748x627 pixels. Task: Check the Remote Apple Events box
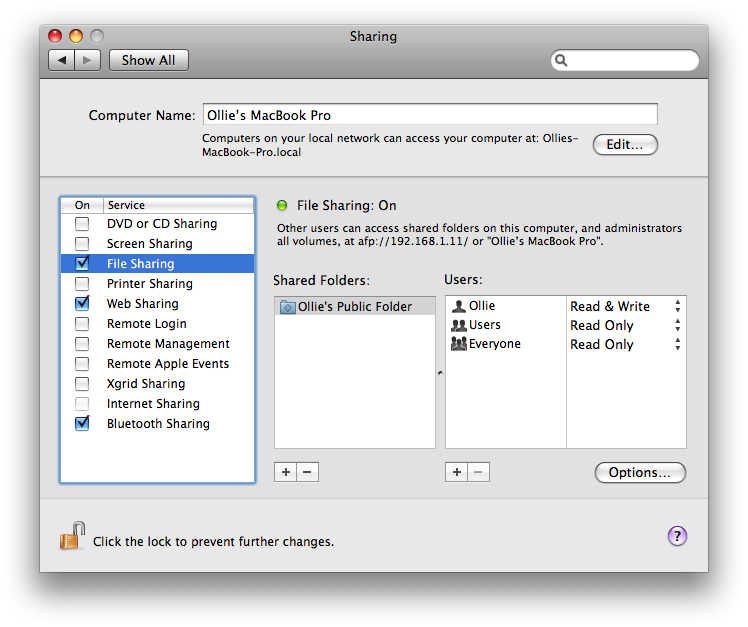click(82, 364)
